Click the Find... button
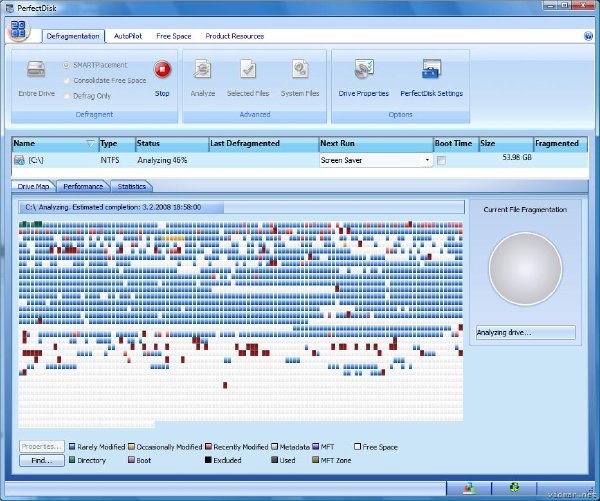The height and width of the screenshot is (501, 600). tap(42, 460)
